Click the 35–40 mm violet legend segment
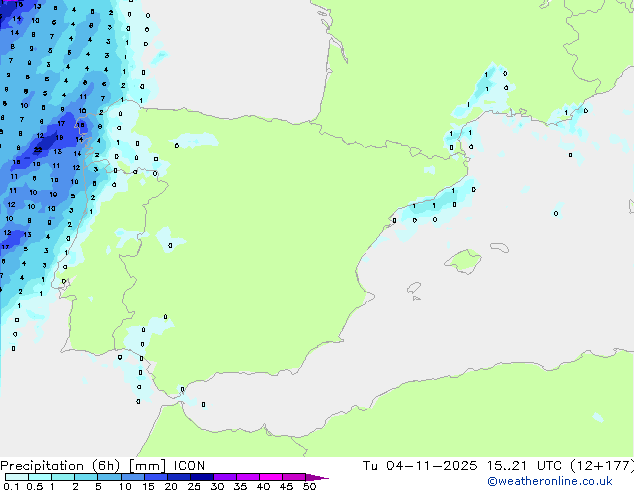The height and width of the screenshot is (490, 634). click(x=248, y=477)
